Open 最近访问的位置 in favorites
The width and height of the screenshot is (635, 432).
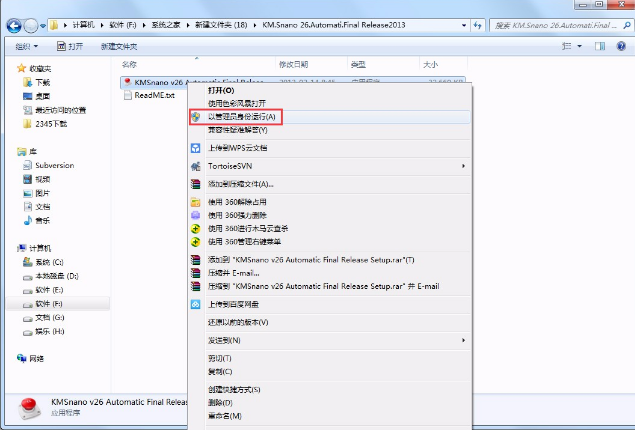[x=60, y=110]
